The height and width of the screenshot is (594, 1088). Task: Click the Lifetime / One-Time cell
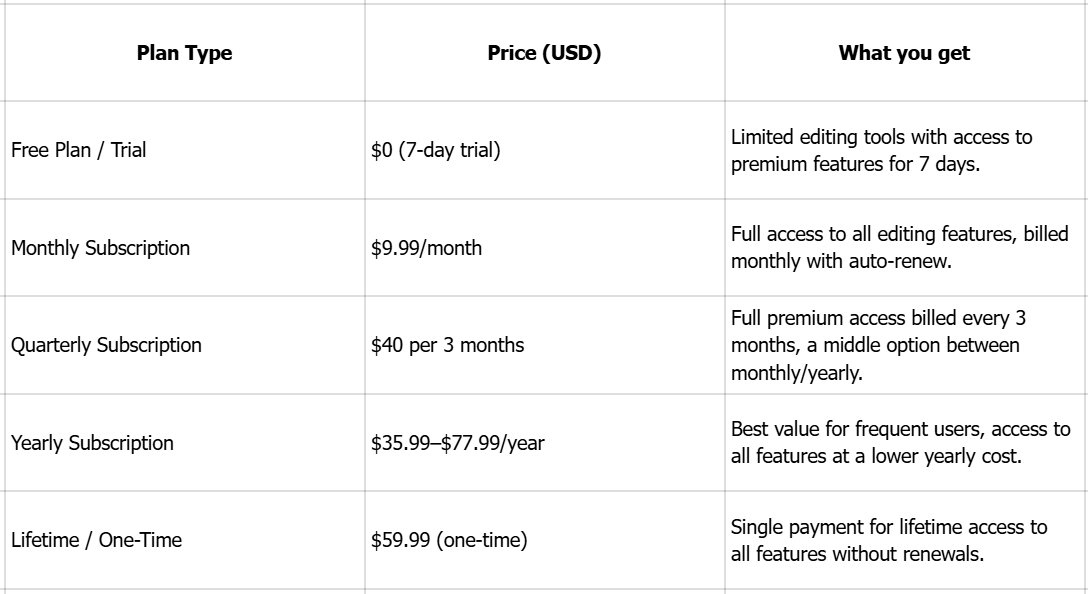click(x=96, y=540)
